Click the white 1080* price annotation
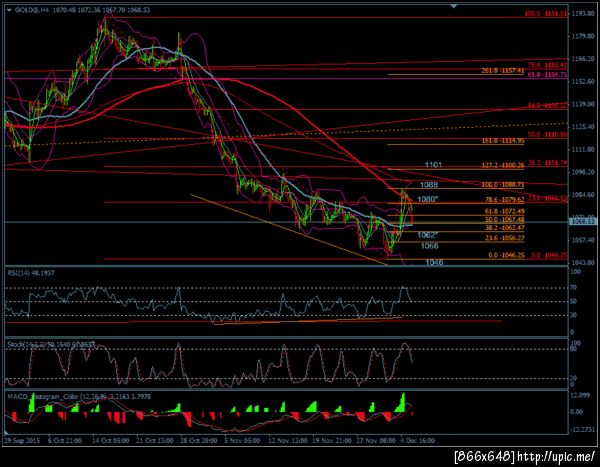Image resolution: width=600 pixels, height=467 pixels. point(427,199)
